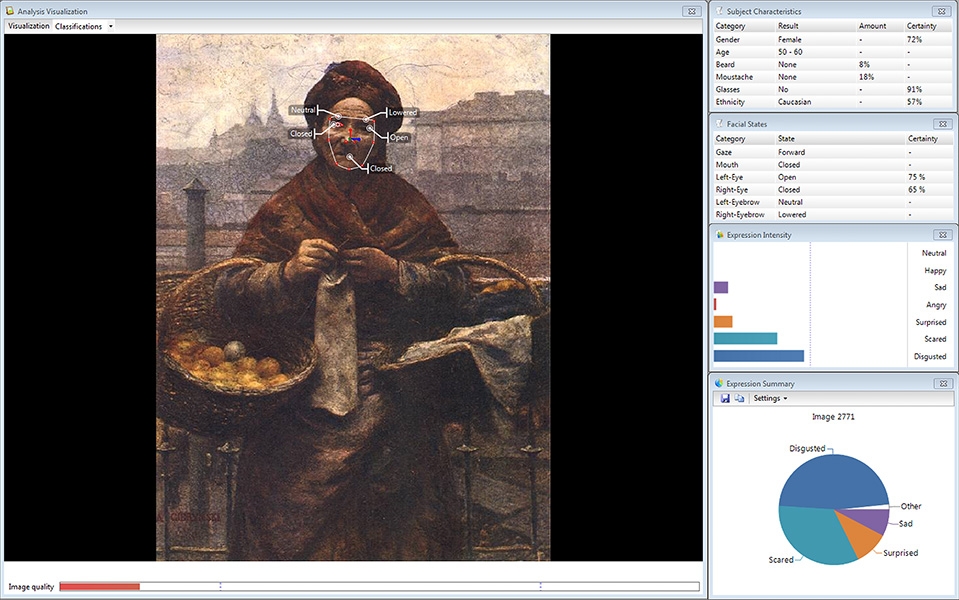Click the Analysis Visualization panel icon
959x600 pixels.
pyautogui.click(x=10, y=11)
